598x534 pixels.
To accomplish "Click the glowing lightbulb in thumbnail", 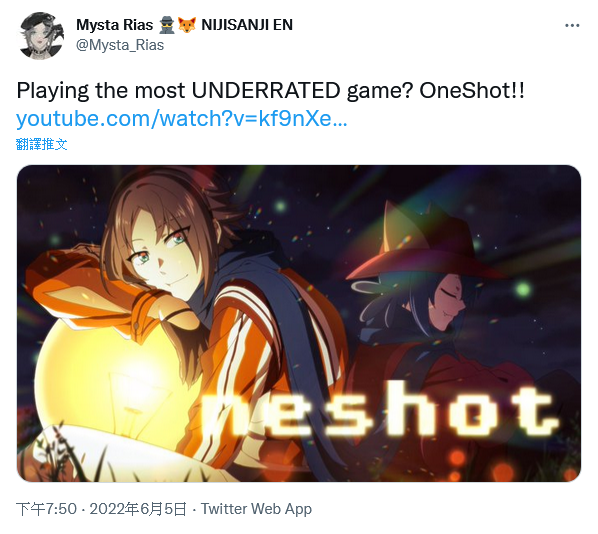I will point(114,385).
